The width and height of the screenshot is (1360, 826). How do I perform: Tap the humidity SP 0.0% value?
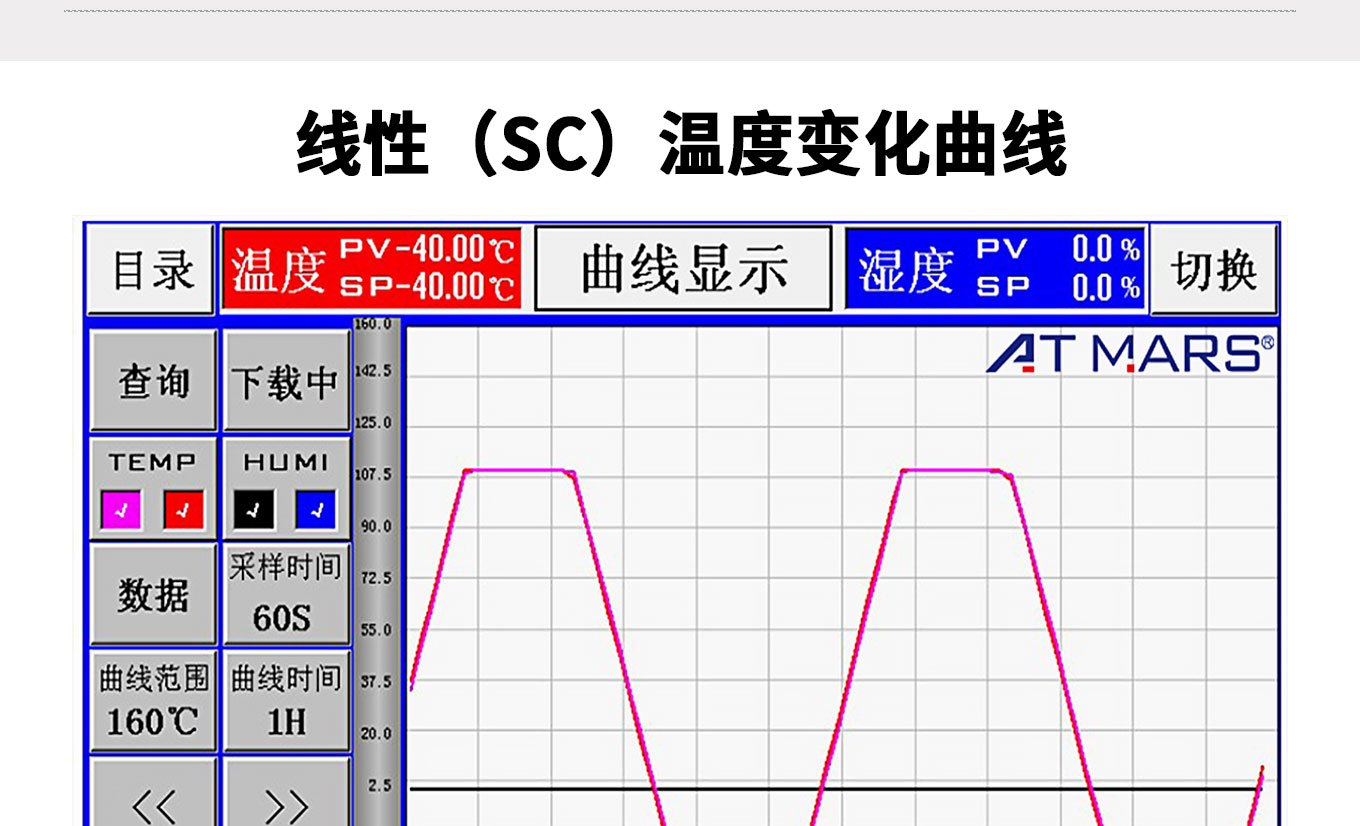[x=1105, y=288]
